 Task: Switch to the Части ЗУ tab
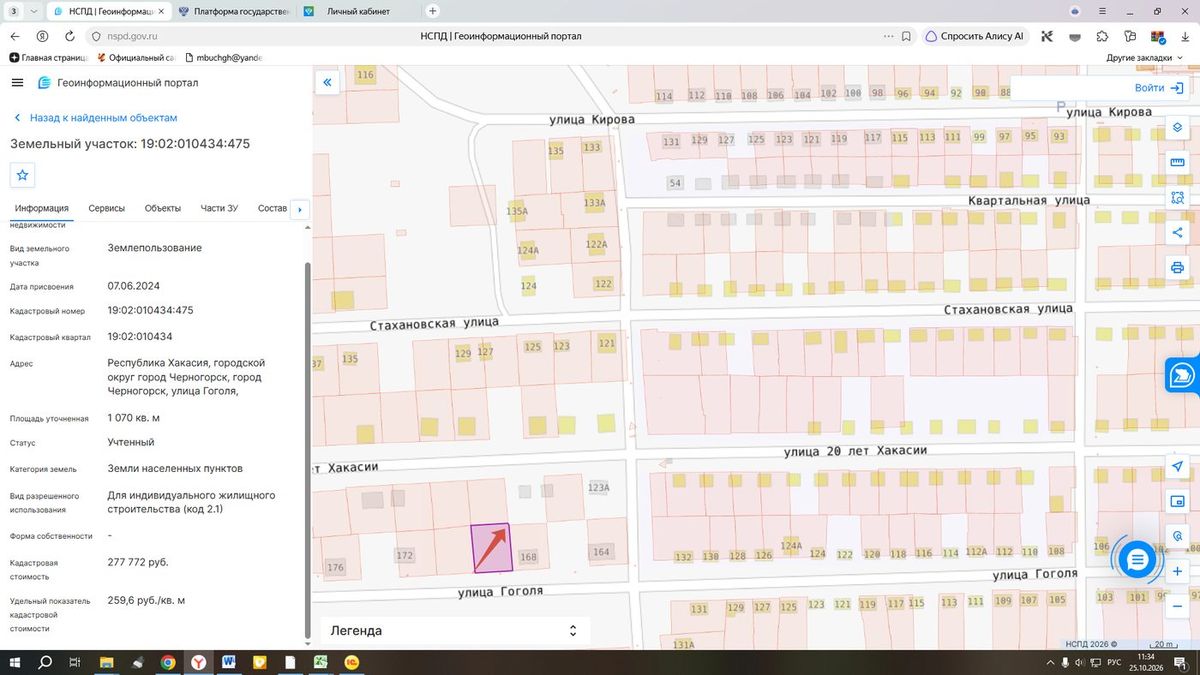[x=219, y=208]
